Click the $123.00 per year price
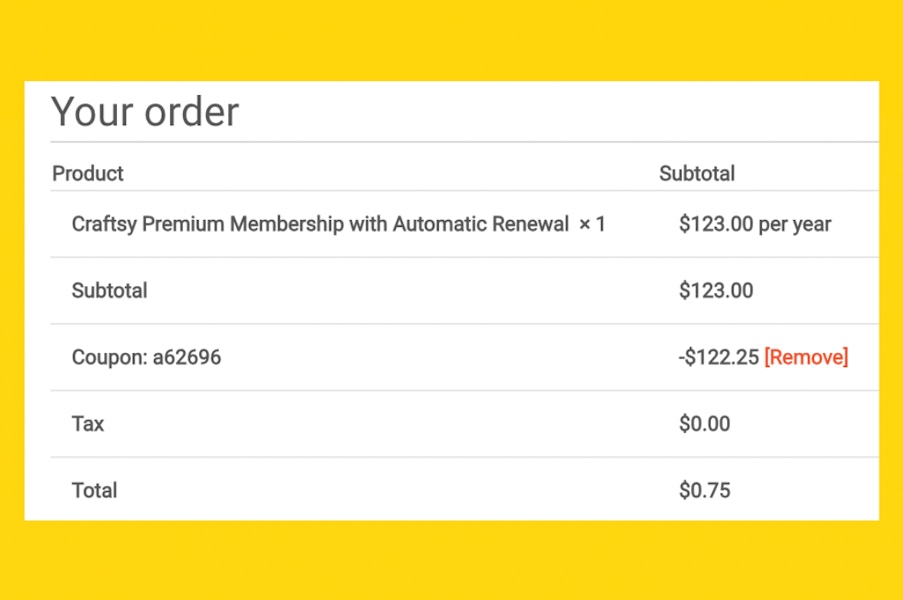The image size is (903, 600). point(755,224)
